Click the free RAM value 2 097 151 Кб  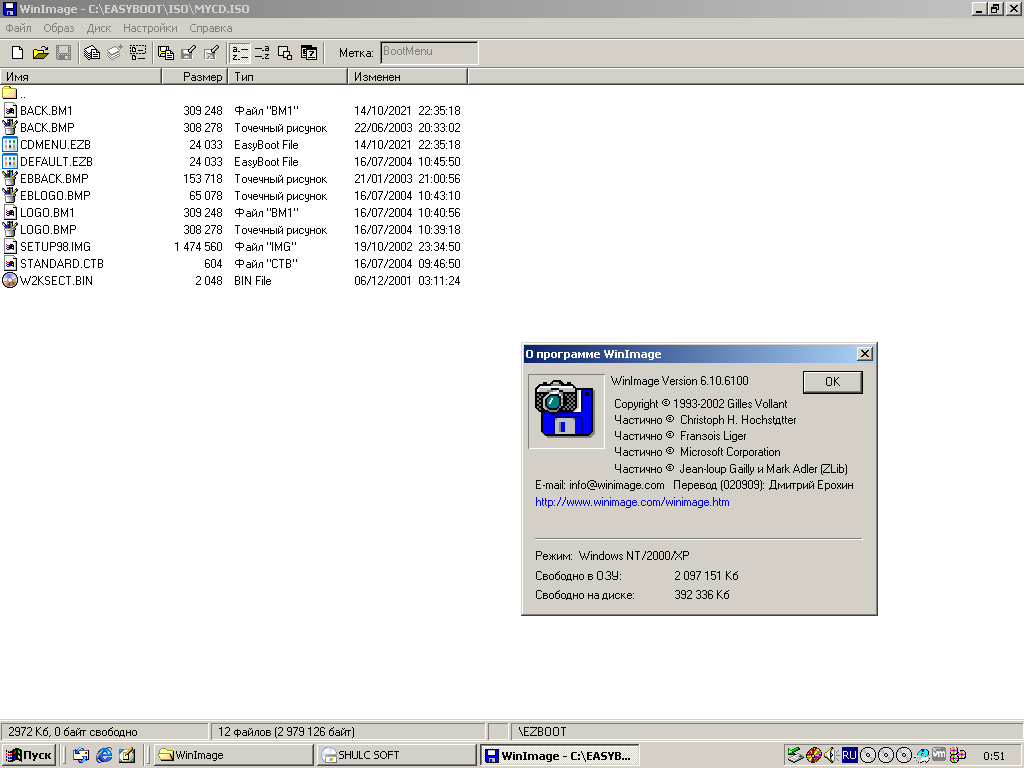(x=706, y=575)
